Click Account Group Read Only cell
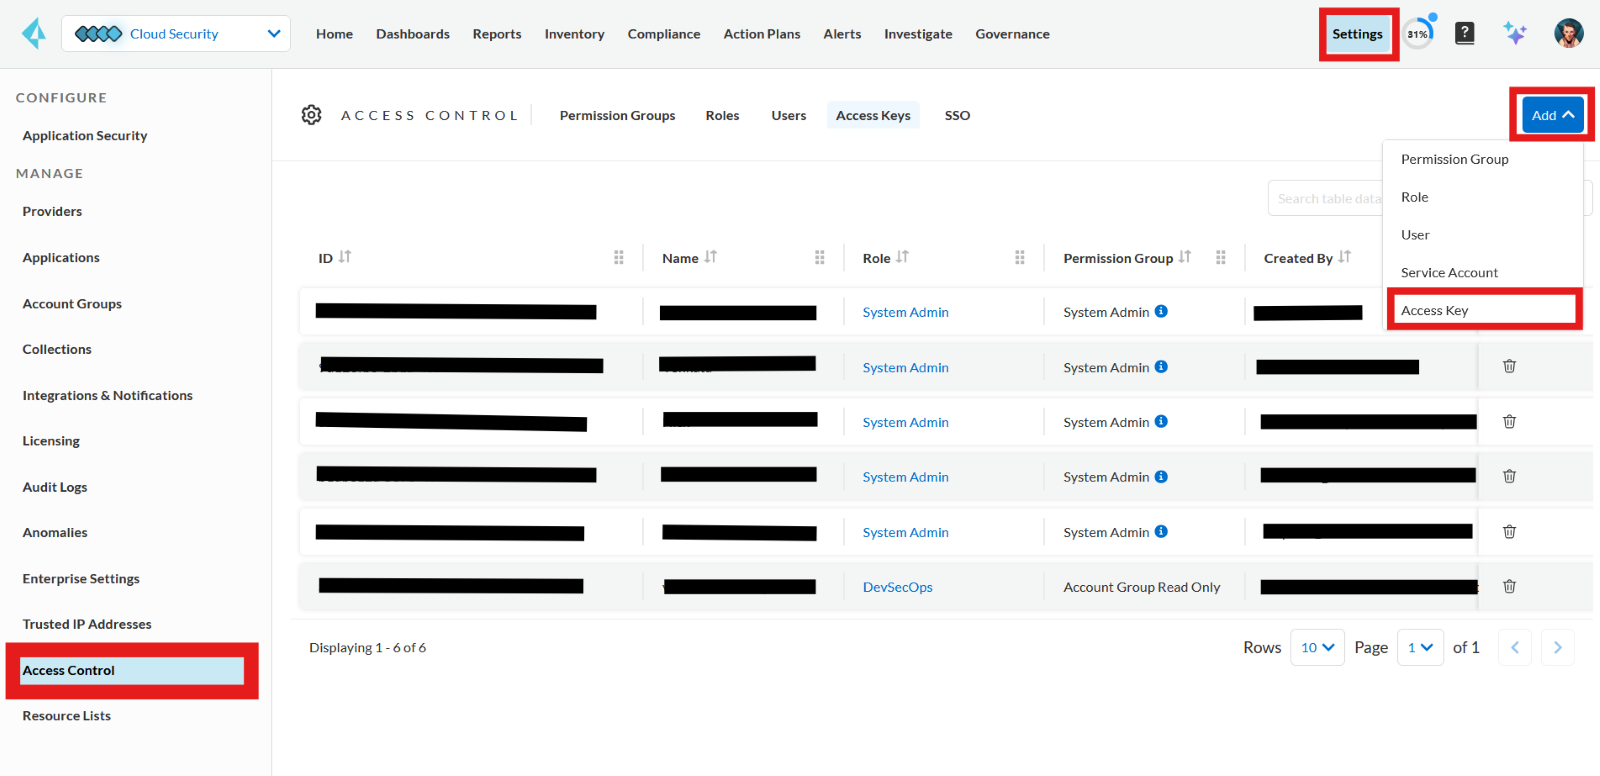 tap(1141, 587)
